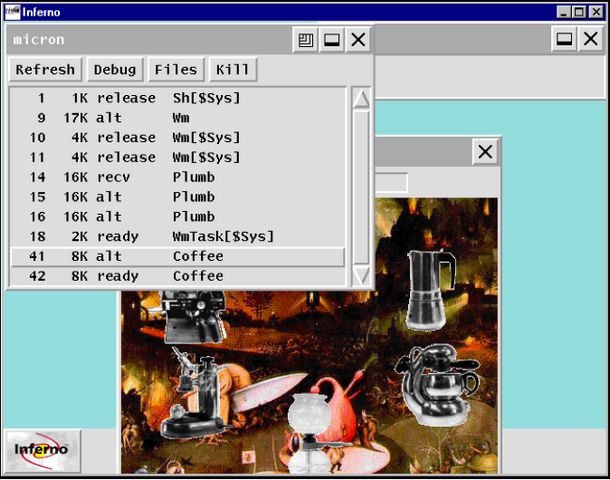Click the lever espresso machine image

(x=196, y=393)
